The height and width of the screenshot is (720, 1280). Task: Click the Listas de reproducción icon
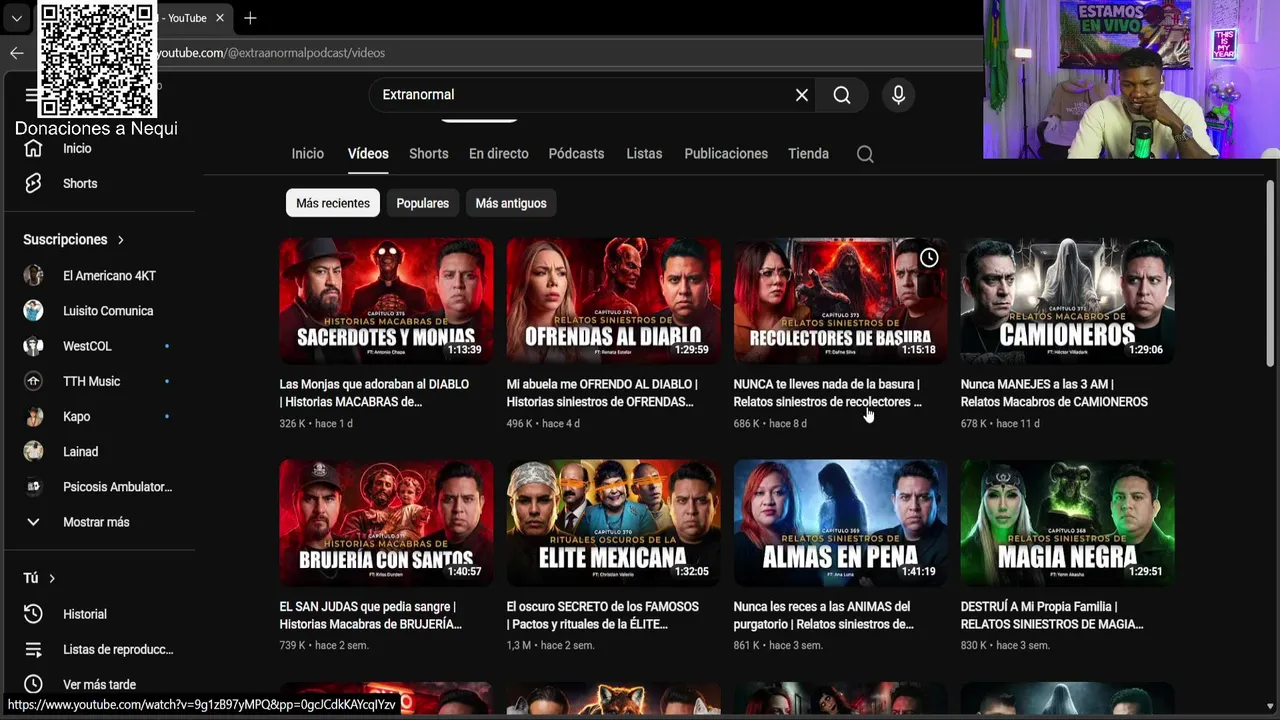tap(33, 649)
